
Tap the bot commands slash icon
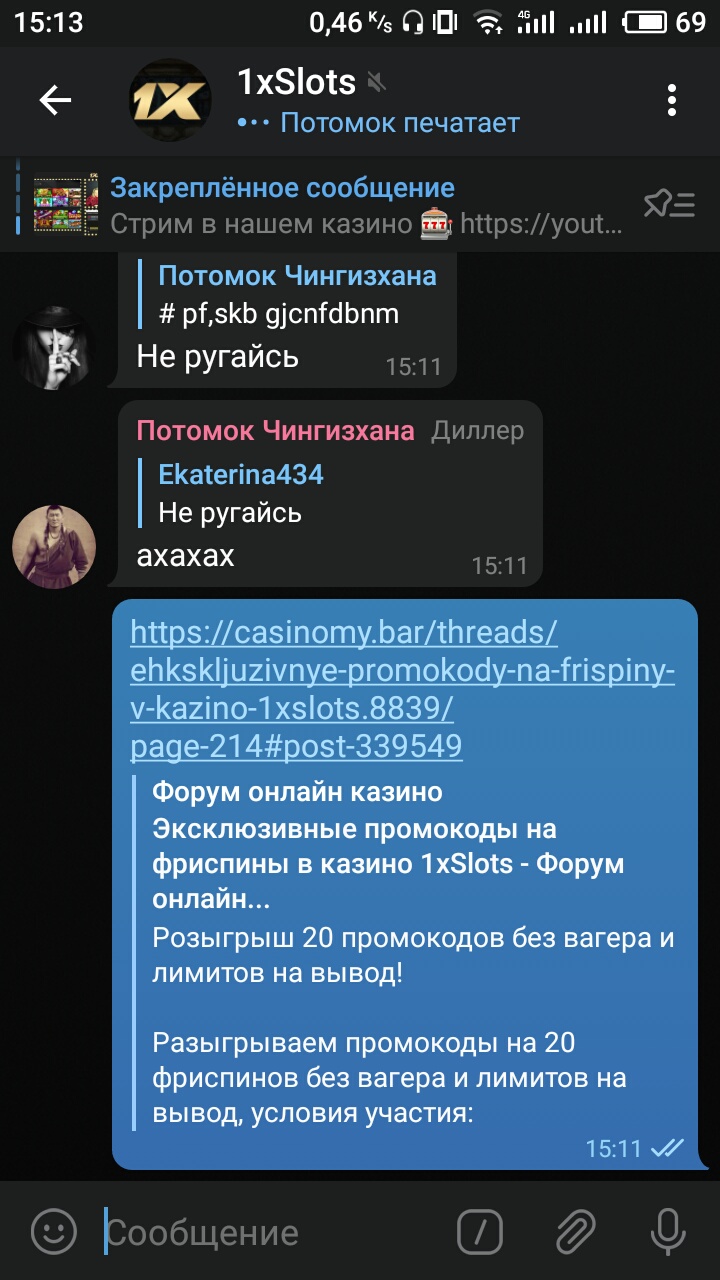(x=479, y=1231)
